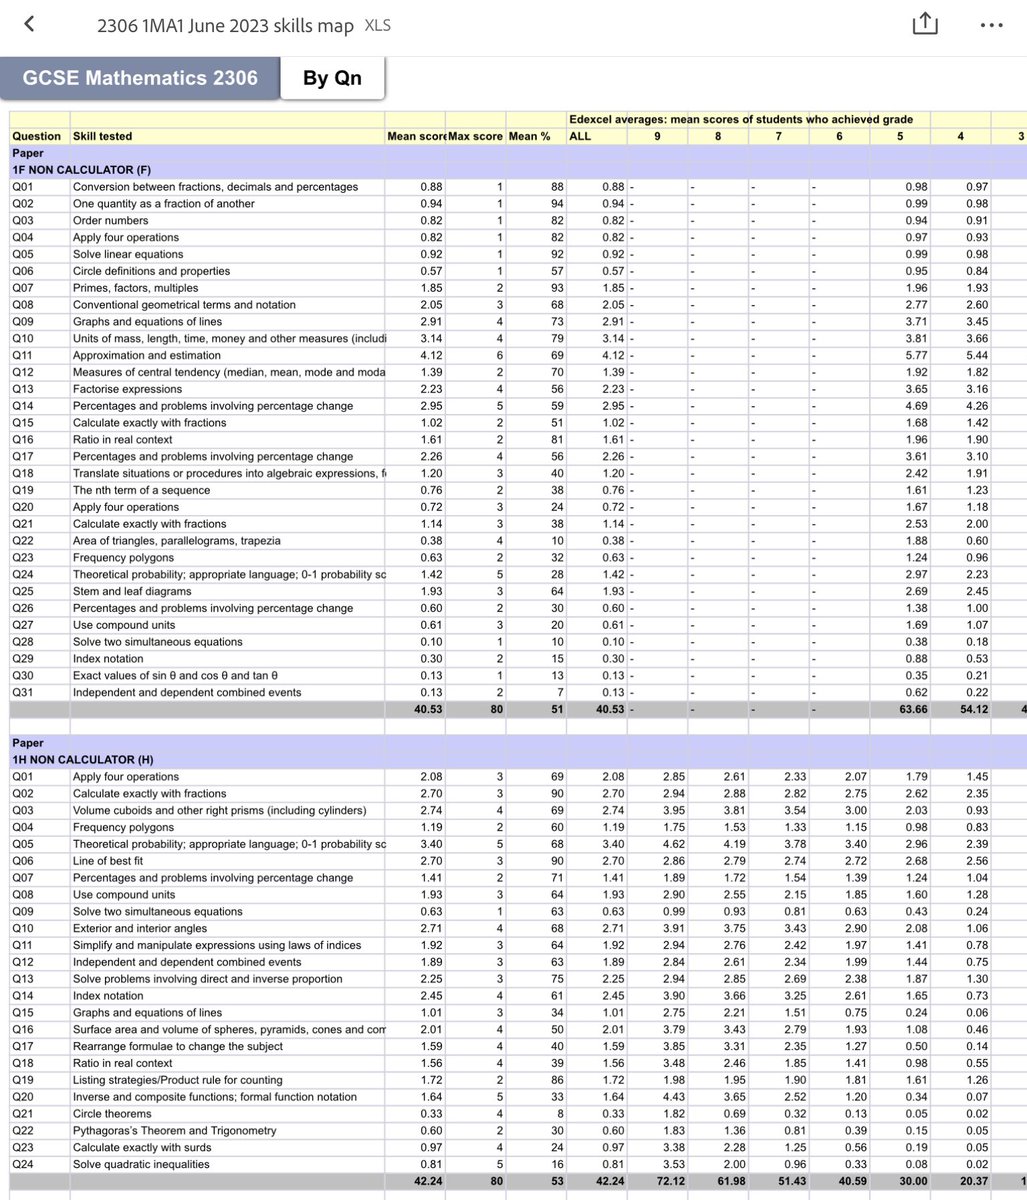This screenshot has width=1027, height=1200.
Task: Select the 1H NON CALCULATOR (H) heading
Action: pyautogui.click(x=82, y=759)
